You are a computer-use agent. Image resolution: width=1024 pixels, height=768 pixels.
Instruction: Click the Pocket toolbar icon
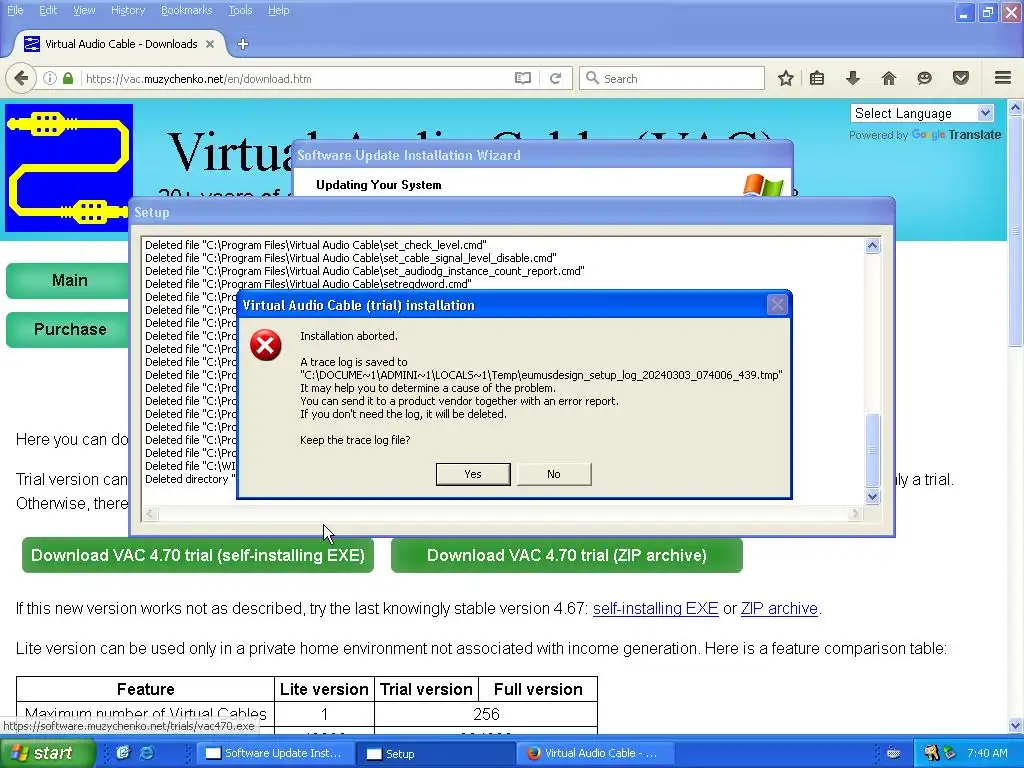[961, 78]
